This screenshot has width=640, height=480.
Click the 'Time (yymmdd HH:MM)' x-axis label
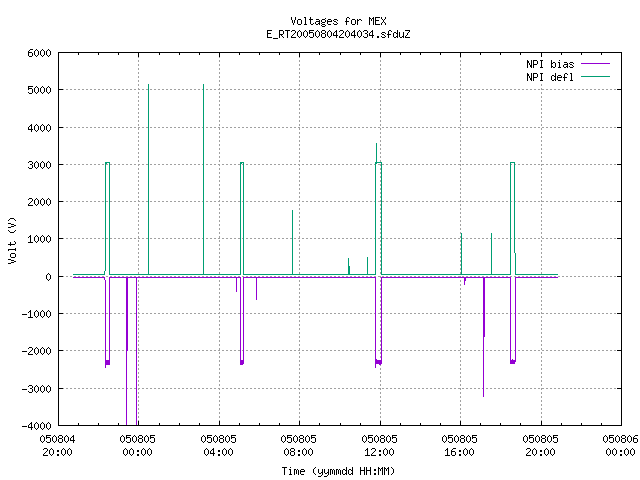click(x=338, y=471)
